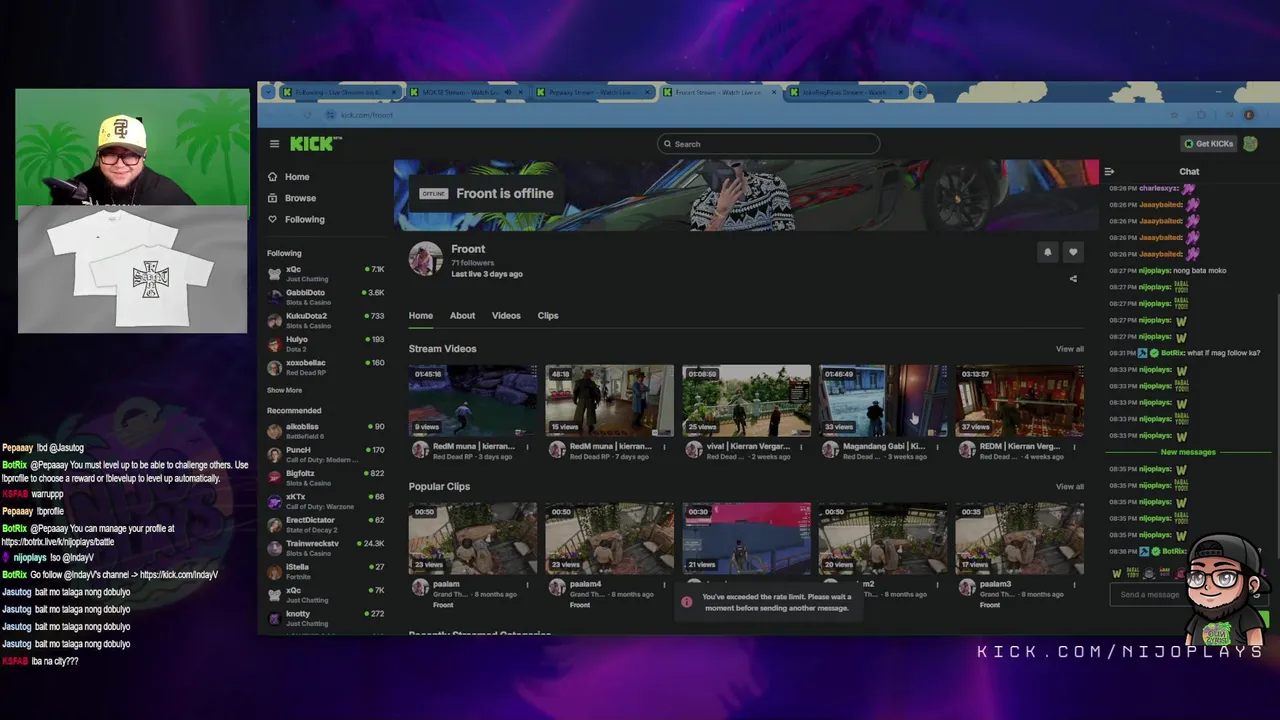
Task: Open options menu for paalam clip
Action: coord(527,585)
